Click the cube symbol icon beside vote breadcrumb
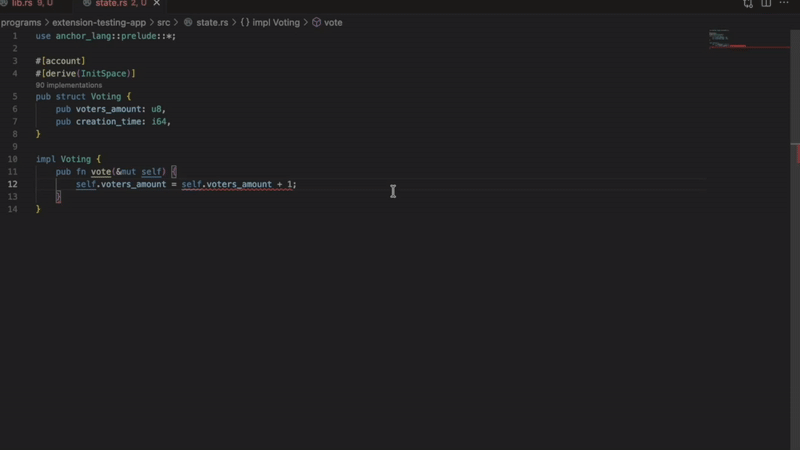 coord(317,22)
